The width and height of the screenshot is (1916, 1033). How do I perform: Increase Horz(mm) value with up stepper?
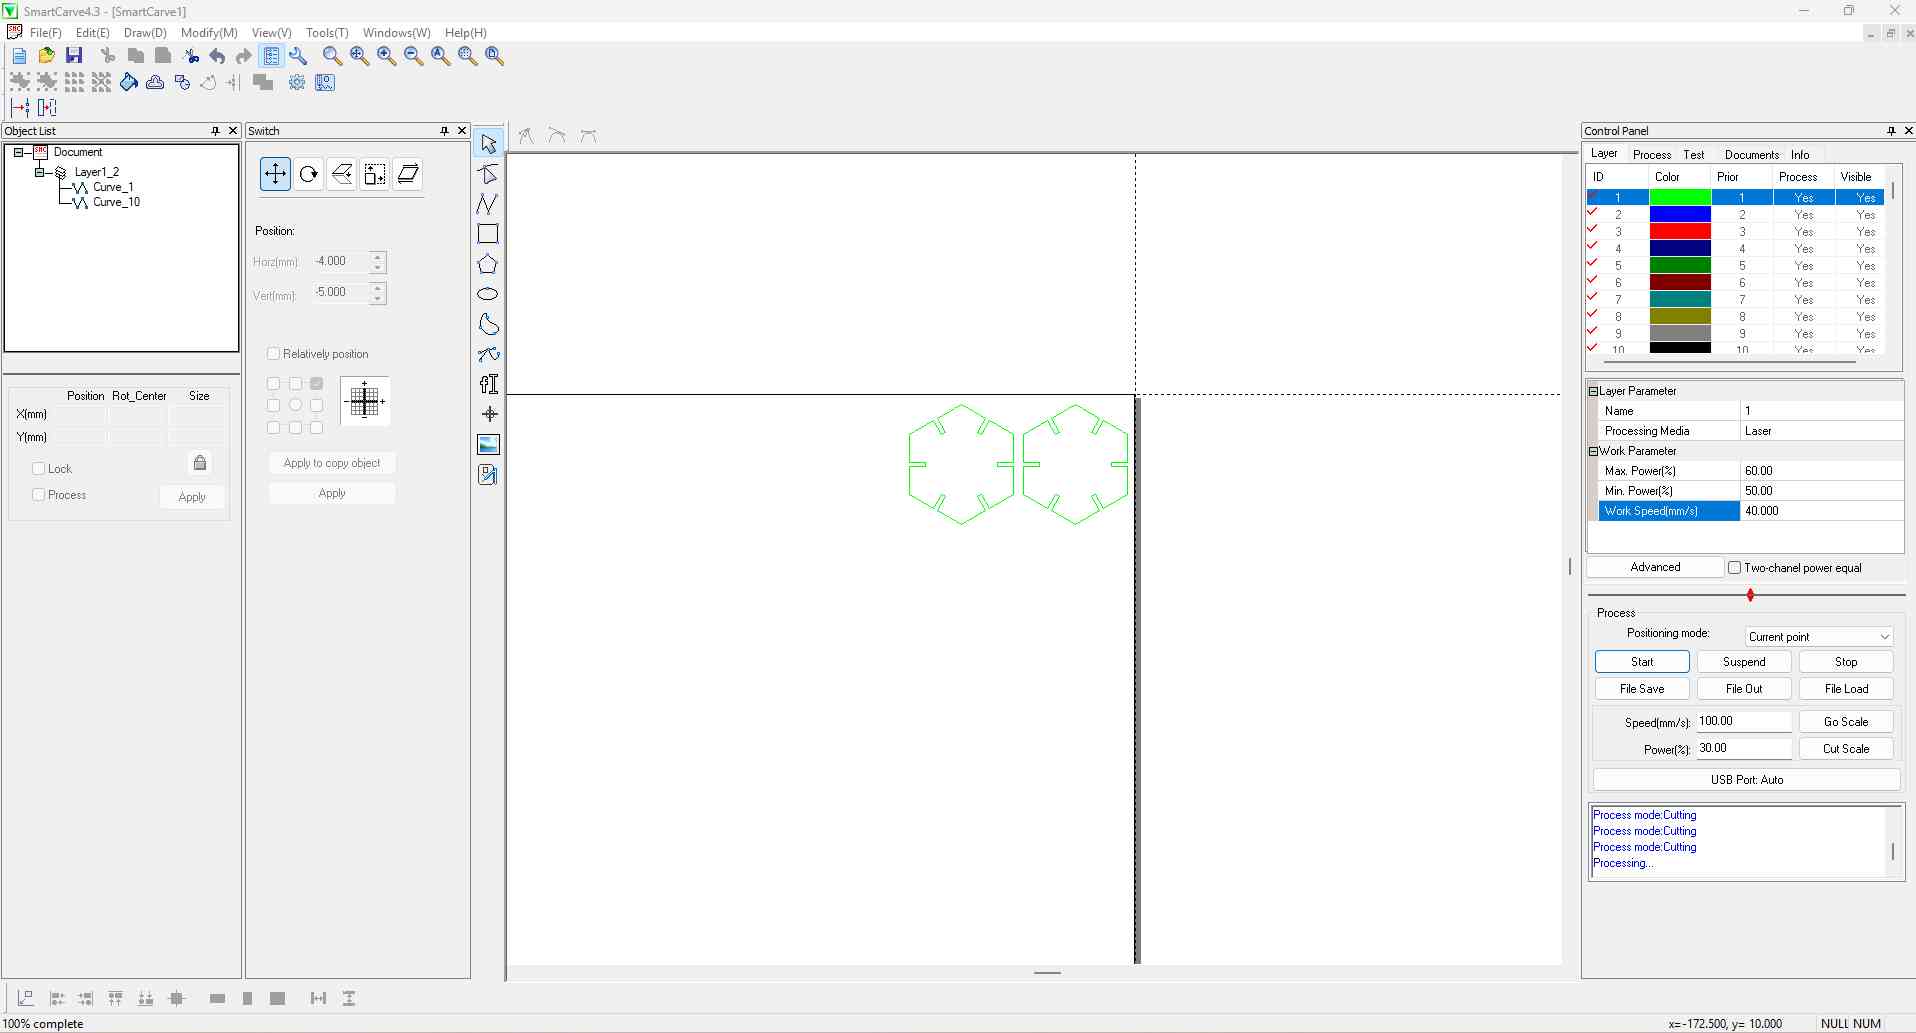[x=377, y=256]
